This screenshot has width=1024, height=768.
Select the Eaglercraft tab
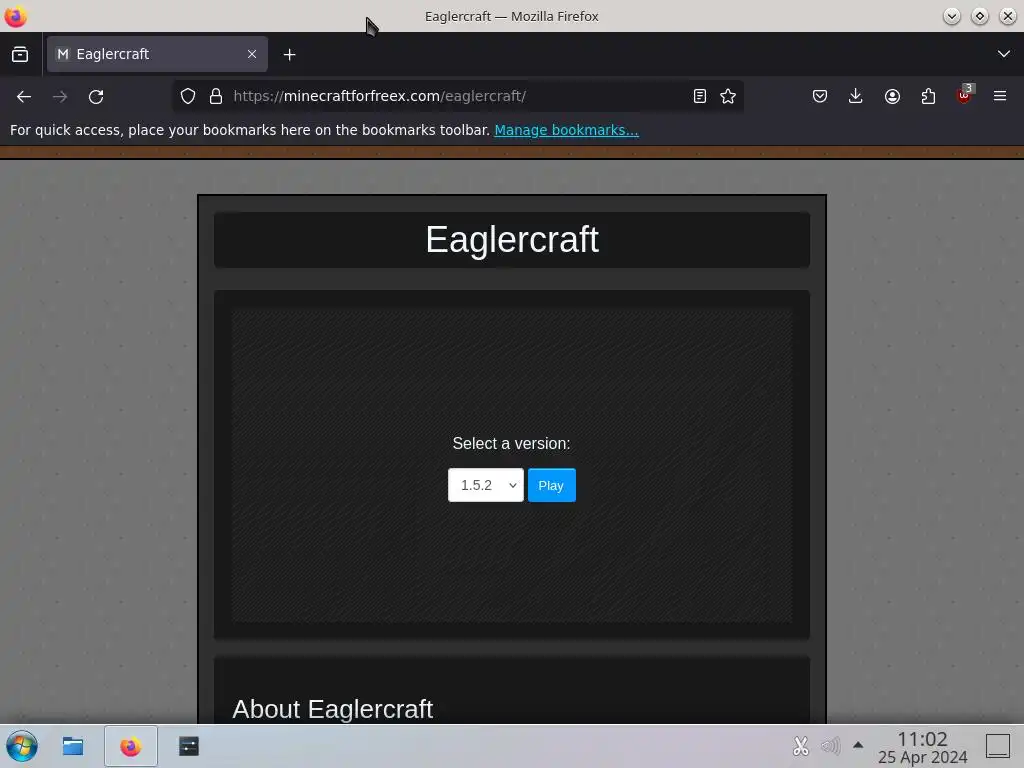(x=157, y=54)
